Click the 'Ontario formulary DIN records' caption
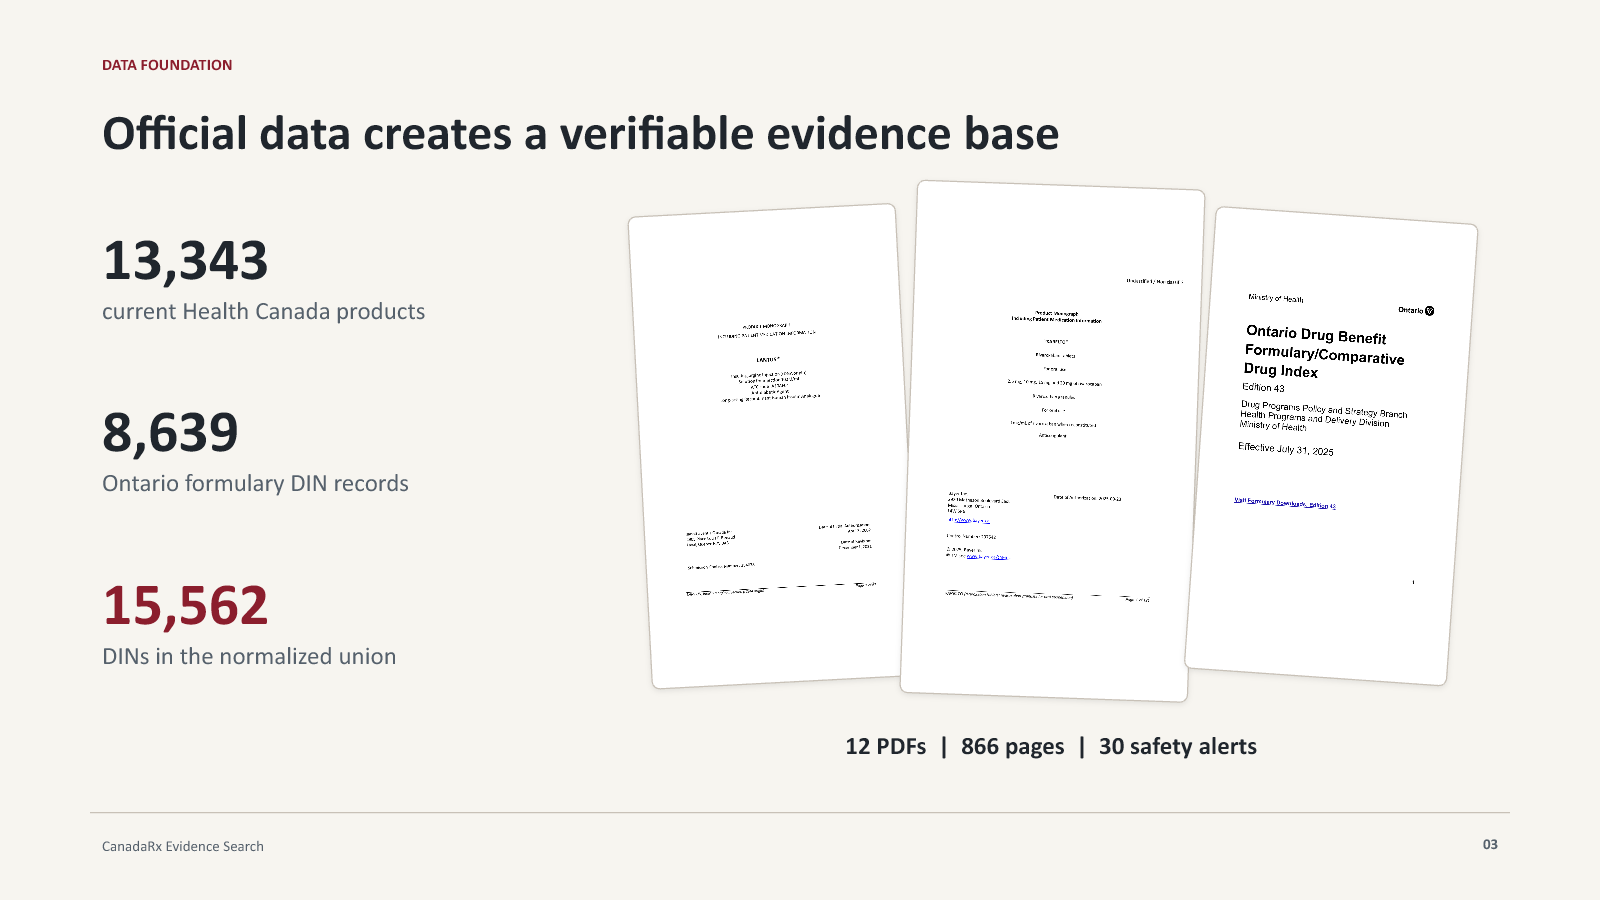1600x900 pixels. coord(255,484)
